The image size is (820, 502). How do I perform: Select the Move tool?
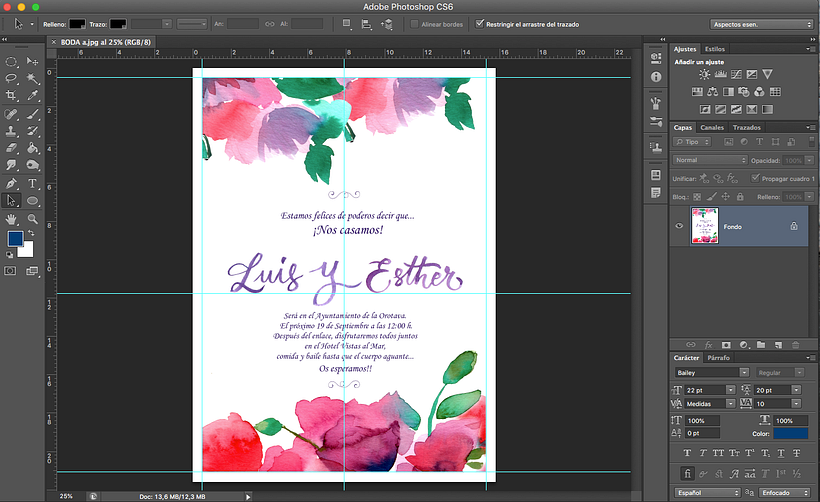[x=32, y=62]
